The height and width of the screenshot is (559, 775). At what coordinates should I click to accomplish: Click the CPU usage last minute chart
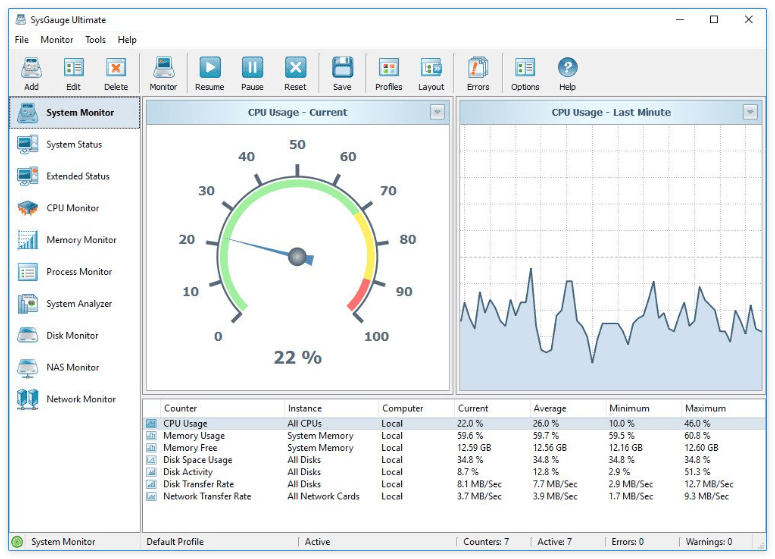(x=611, y=257)
